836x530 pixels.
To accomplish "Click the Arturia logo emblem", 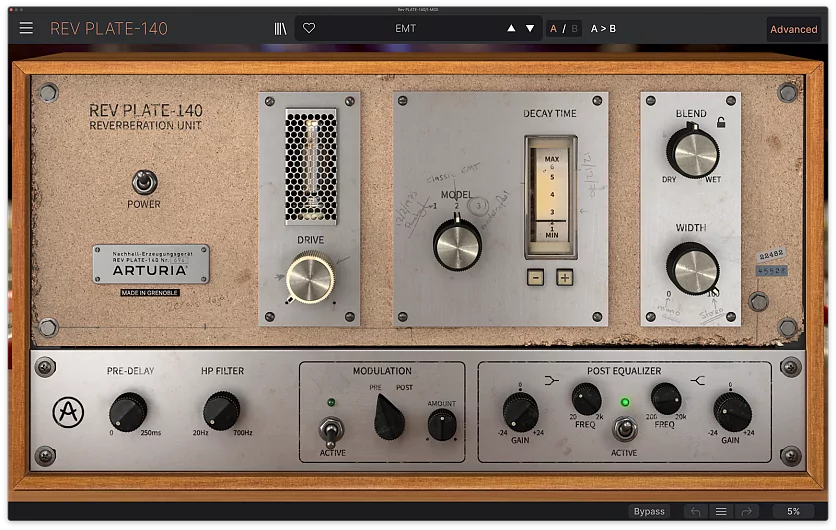I will [x=68, y=412].
